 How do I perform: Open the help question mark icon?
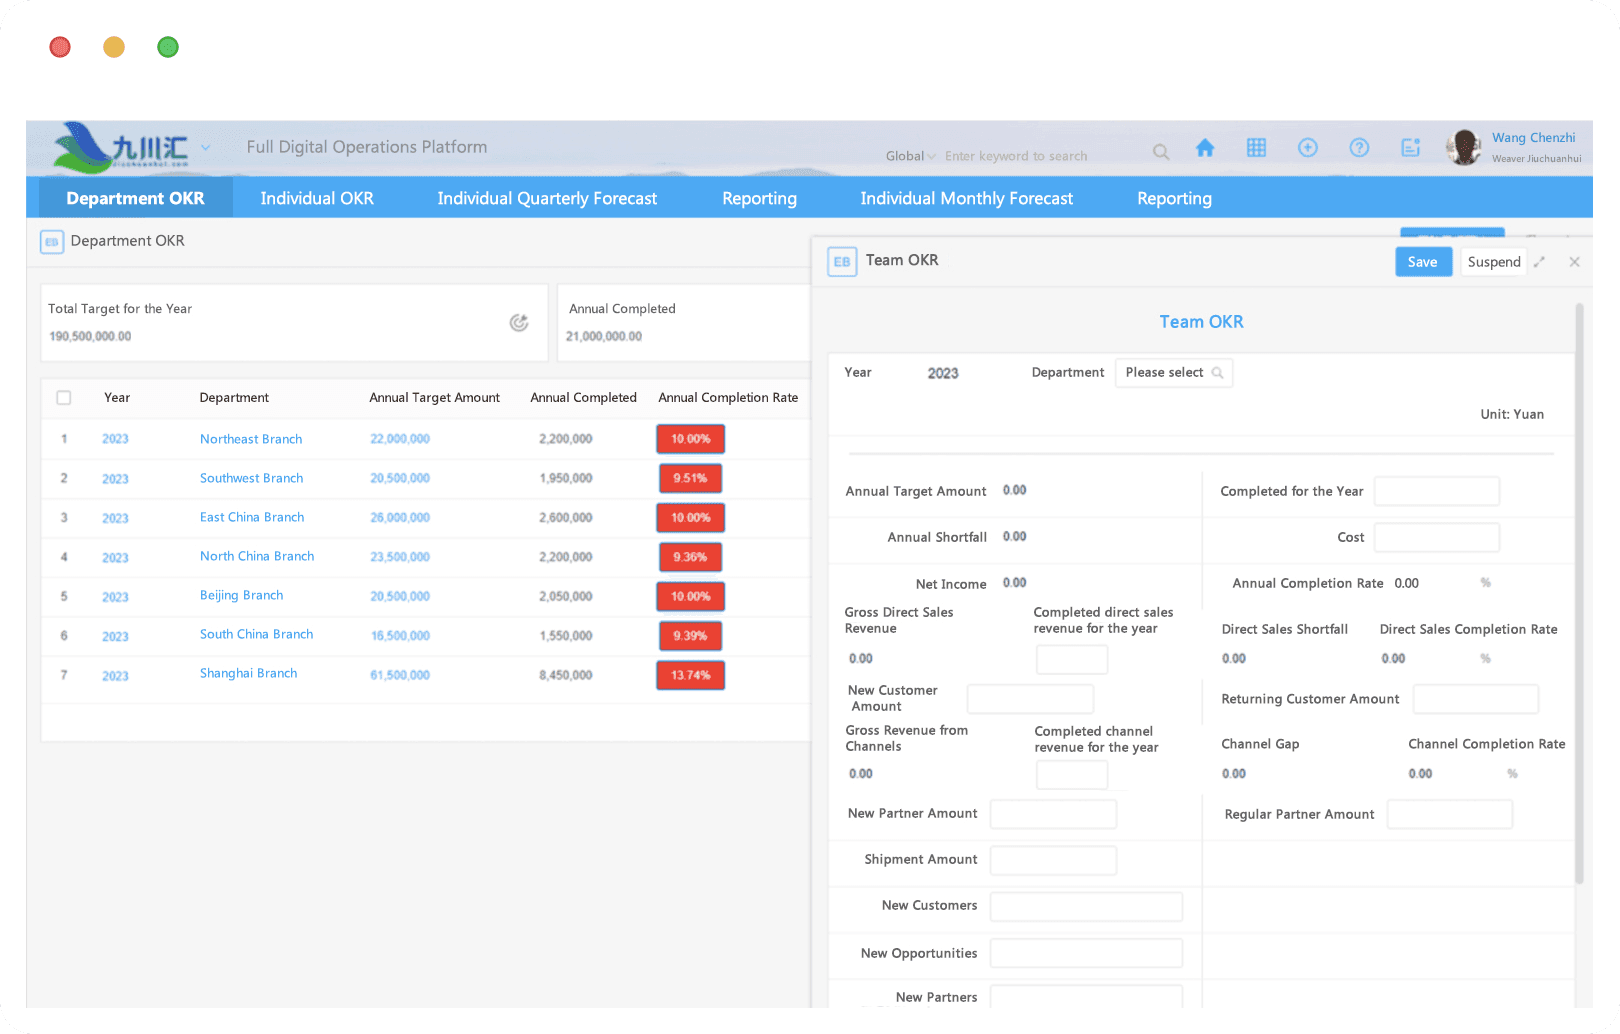pos(1359,148)
